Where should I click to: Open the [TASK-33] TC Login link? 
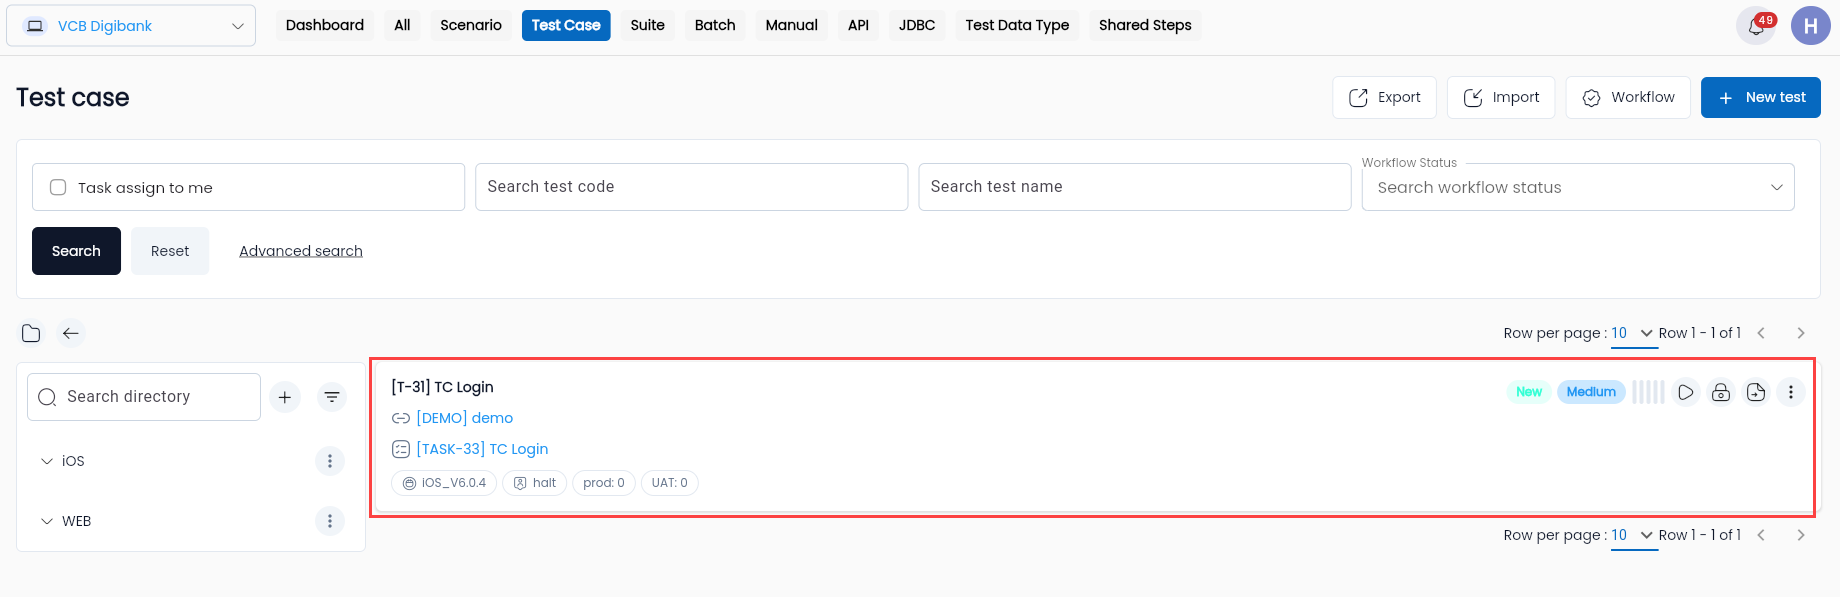(x=482, y=449)
